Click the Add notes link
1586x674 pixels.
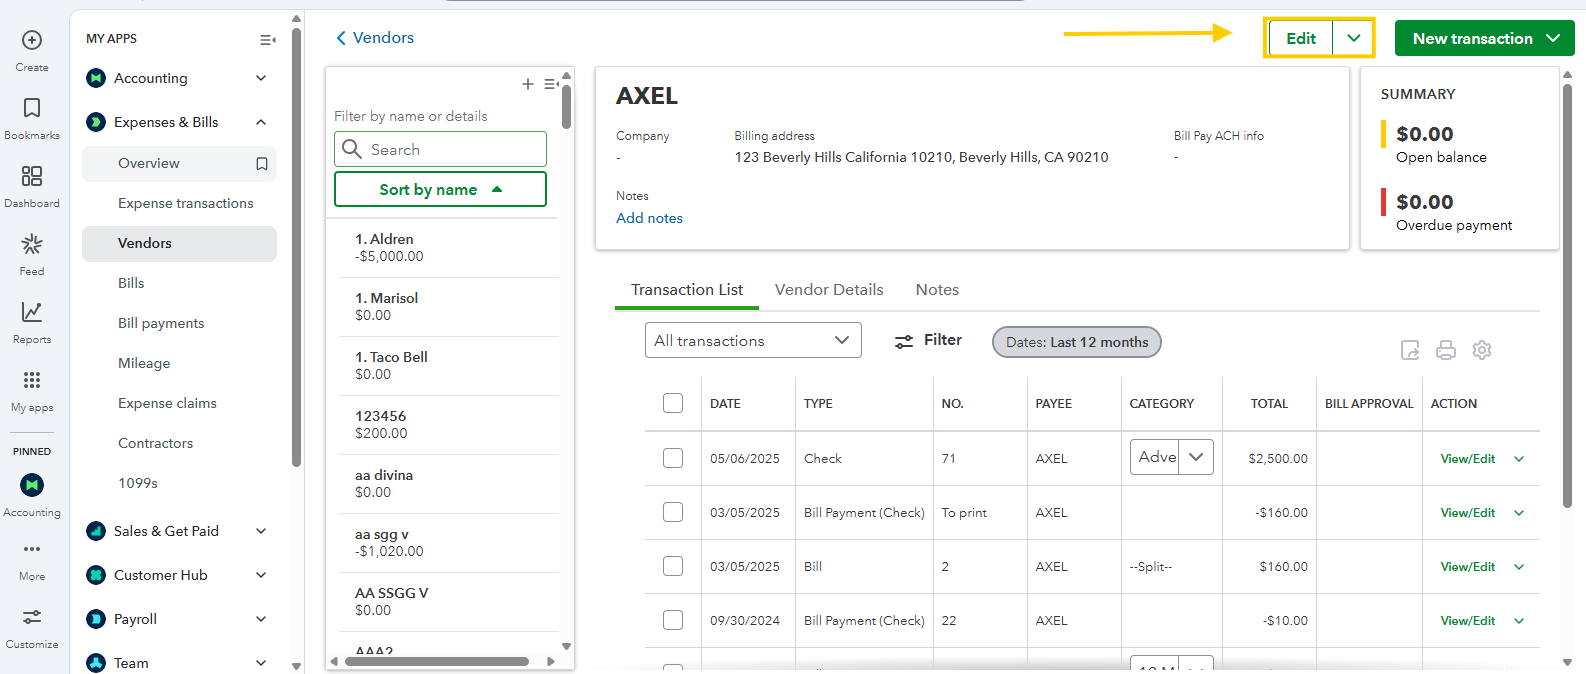(x=649, y=218)
